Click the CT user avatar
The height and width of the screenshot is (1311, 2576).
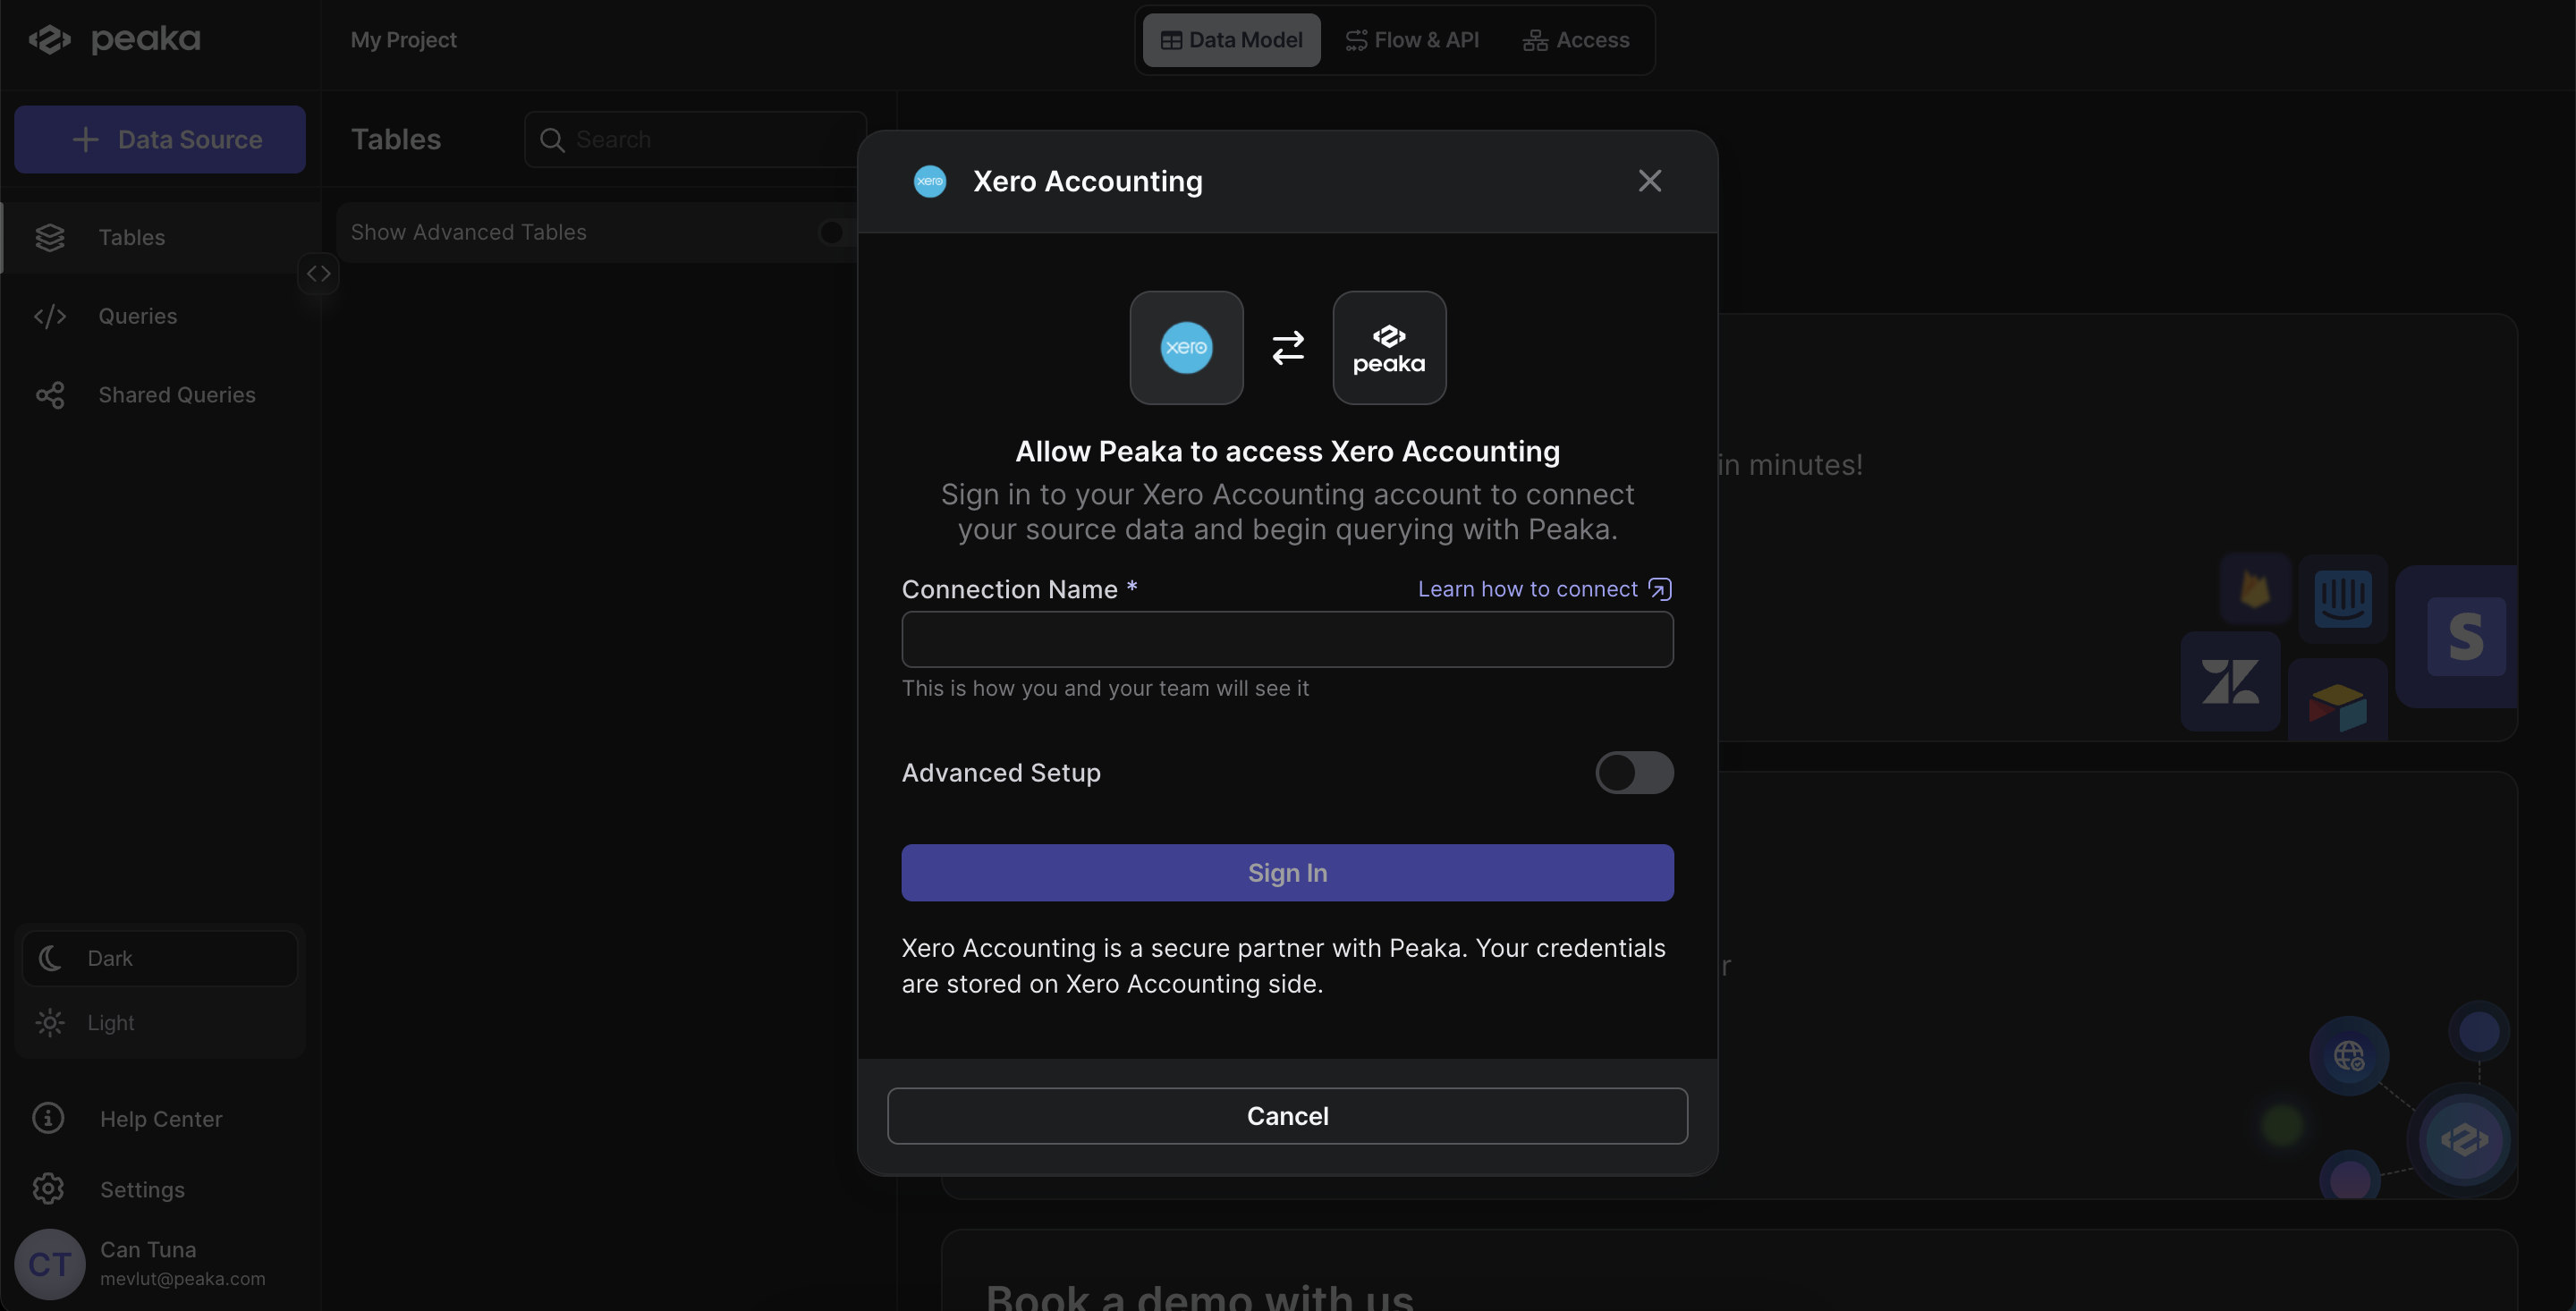[49, 1264]
